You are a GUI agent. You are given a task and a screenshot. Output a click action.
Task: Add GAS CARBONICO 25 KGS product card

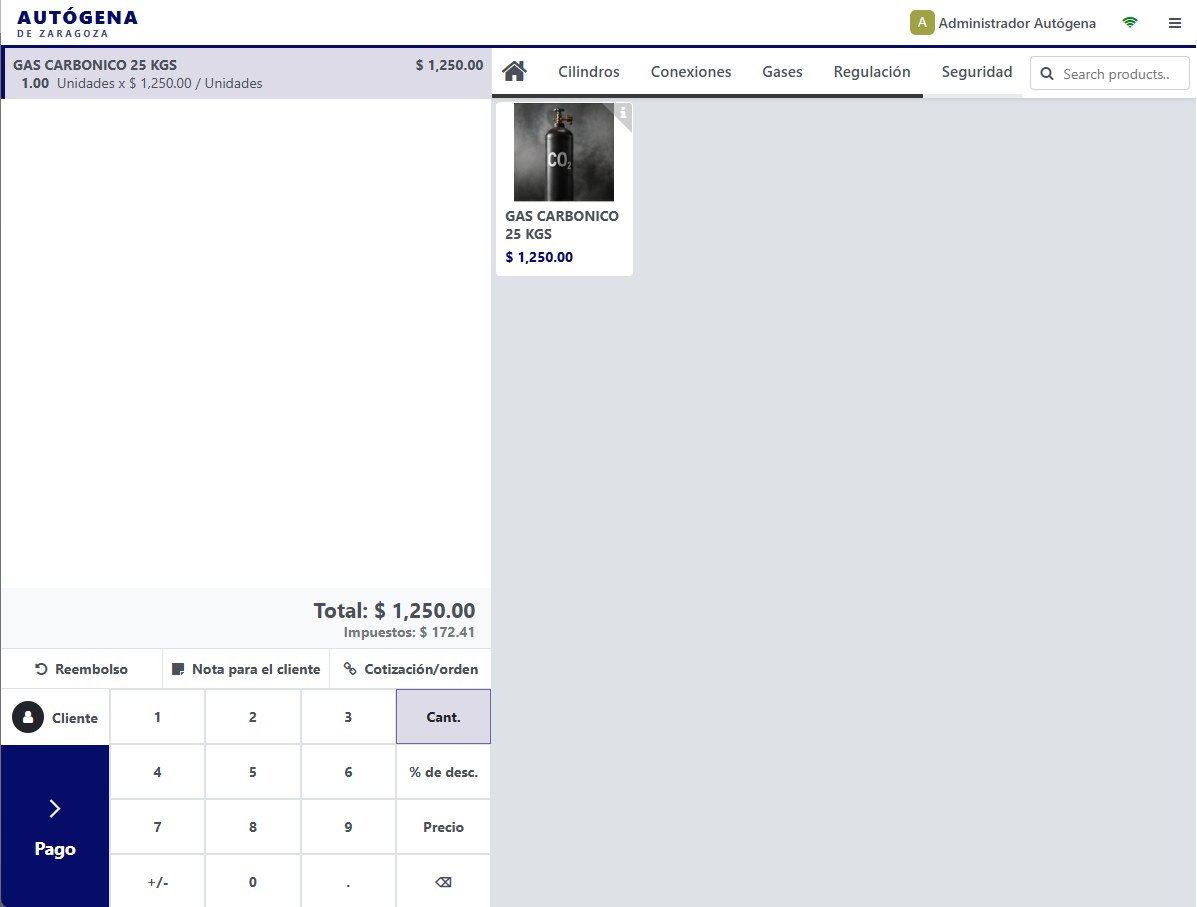(x=564, y=189)
